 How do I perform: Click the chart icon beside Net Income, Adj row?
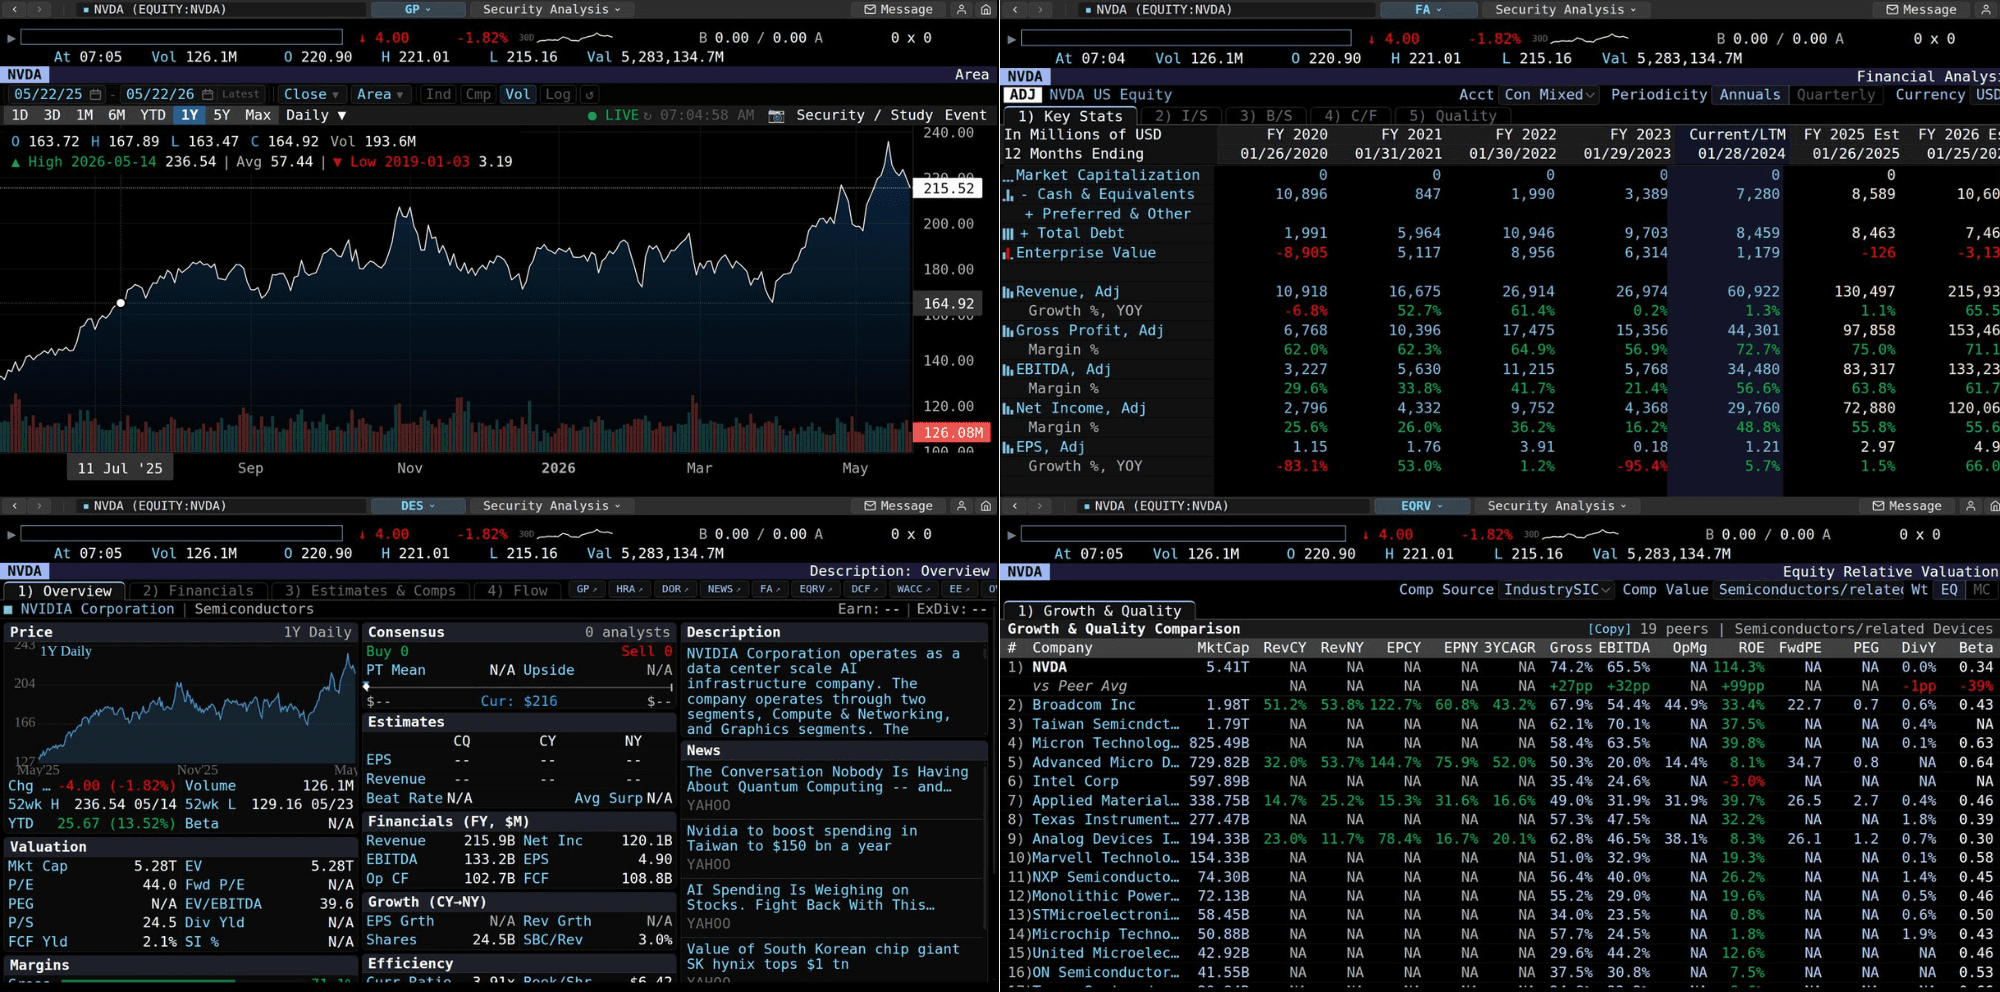click(x=1008, y=409)
